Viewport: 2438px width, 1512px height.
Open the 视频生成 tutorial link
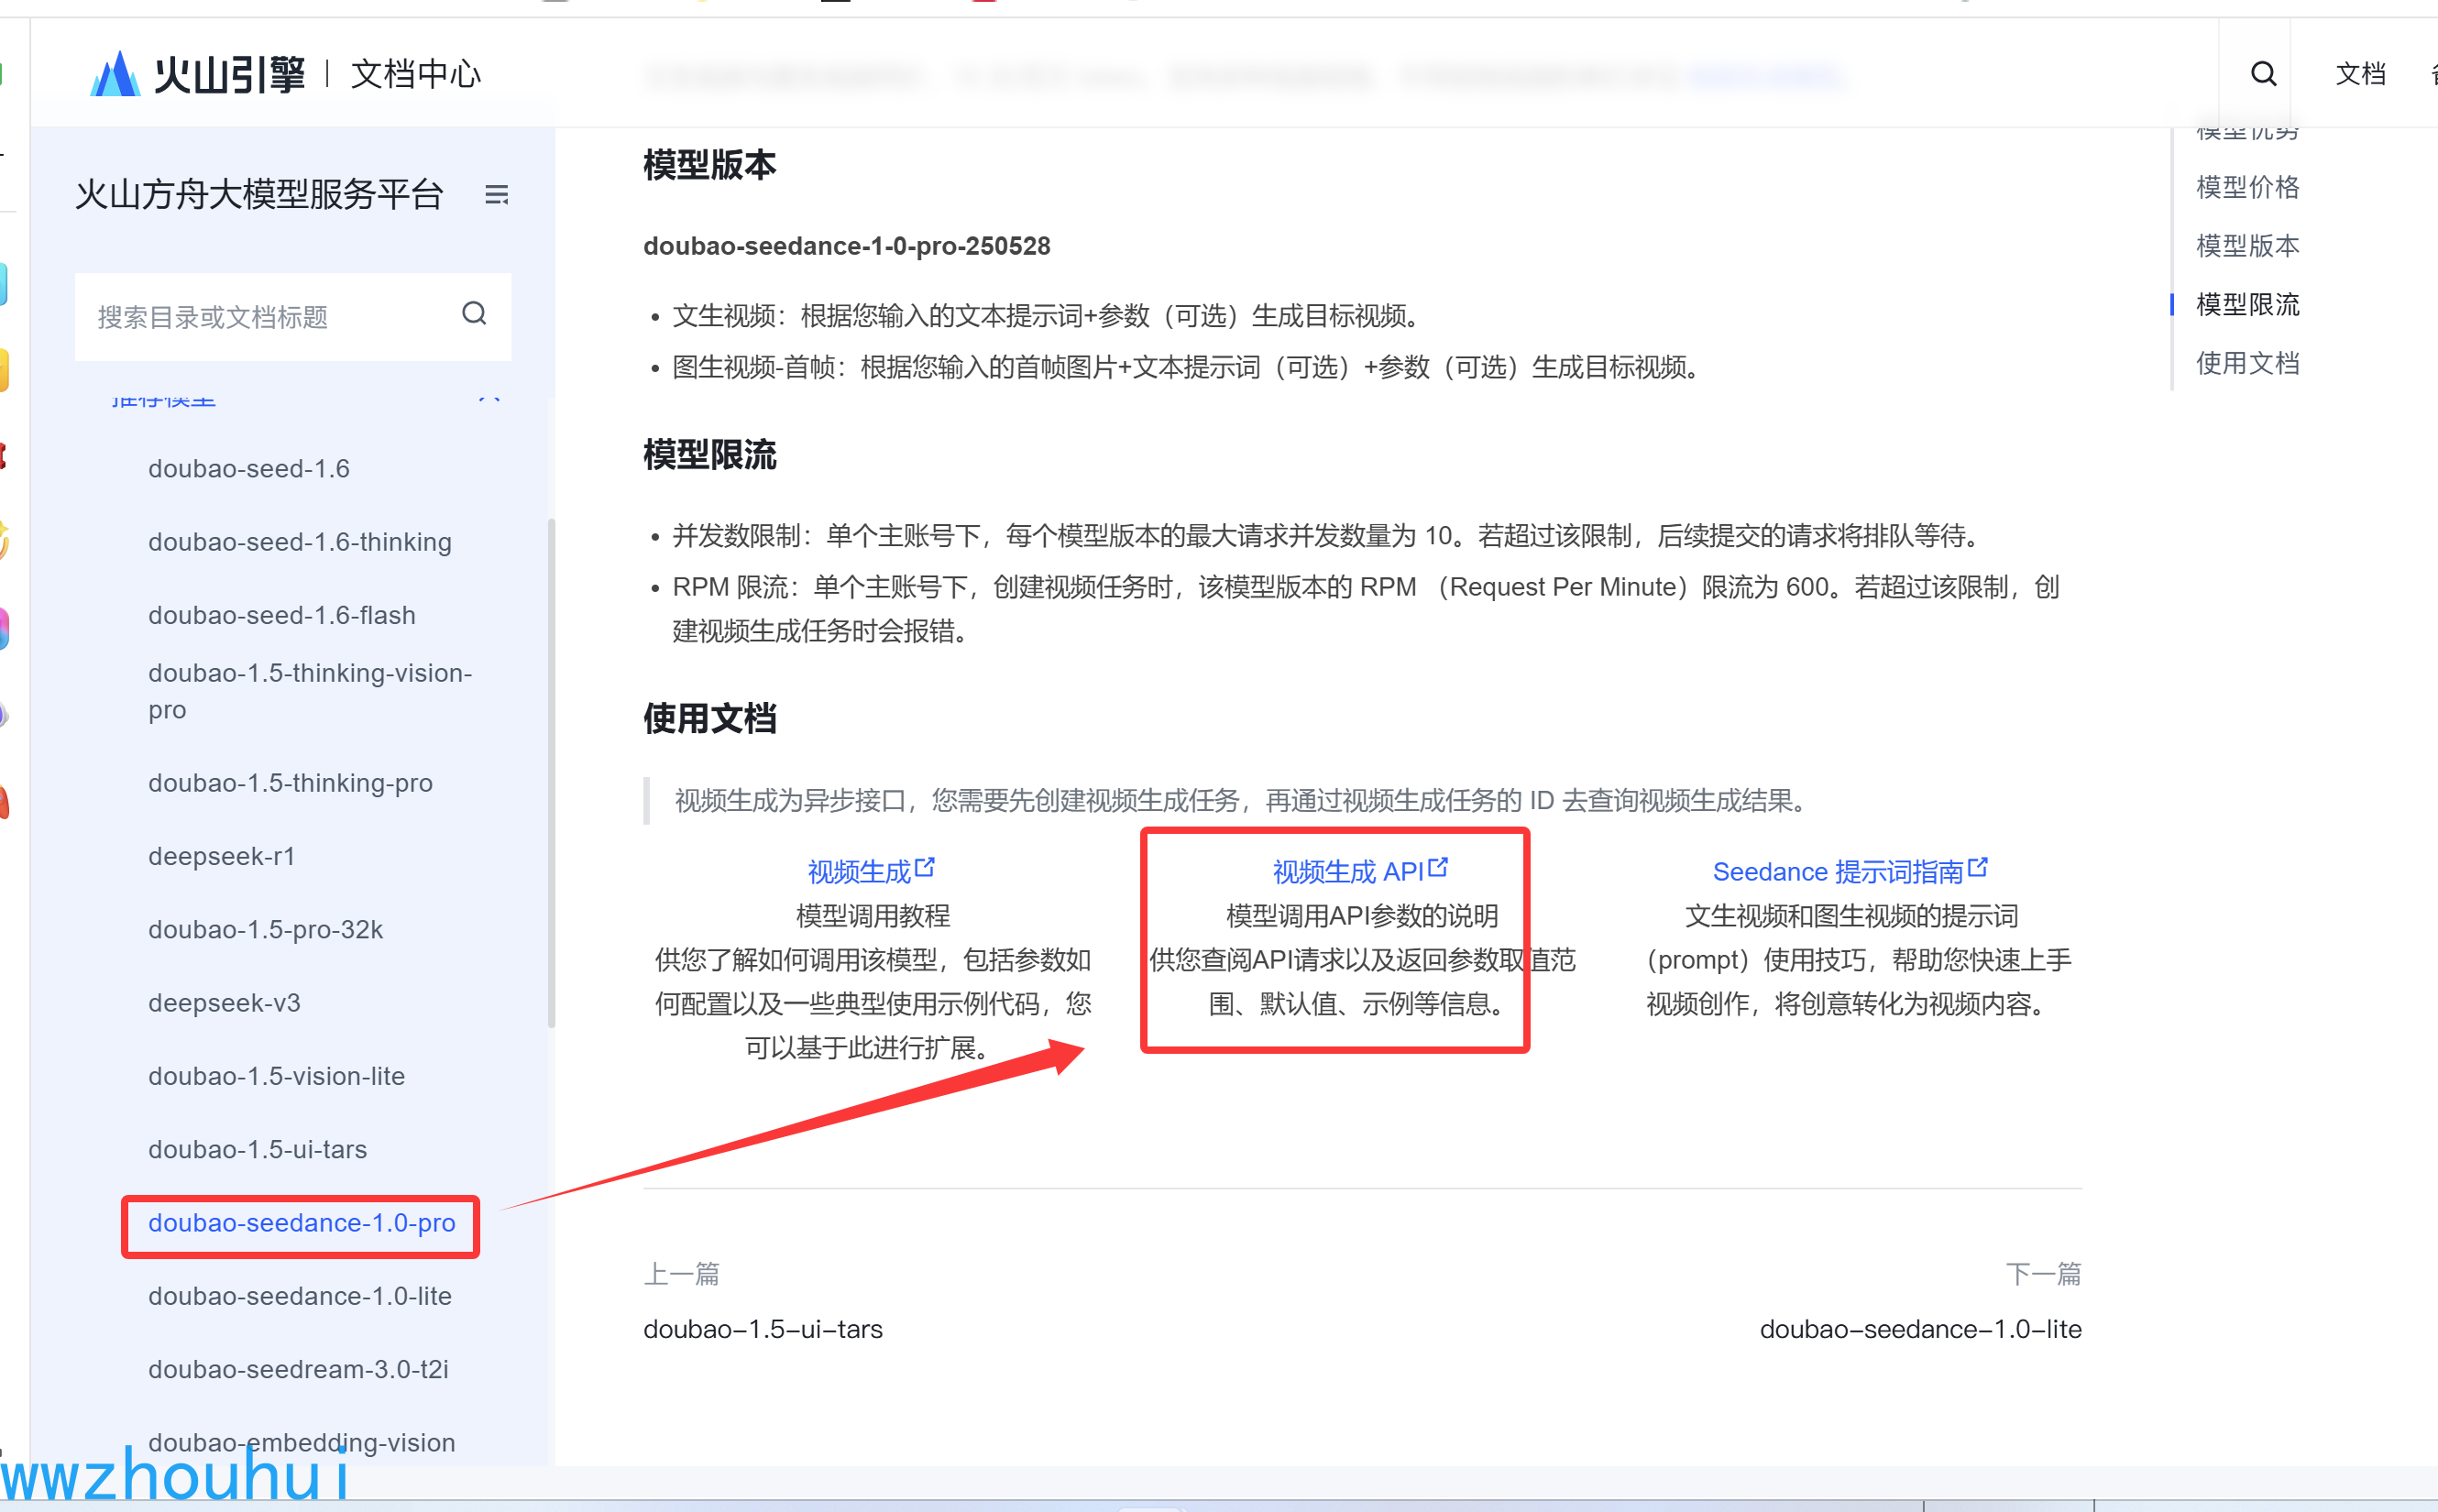coord(859,872)
